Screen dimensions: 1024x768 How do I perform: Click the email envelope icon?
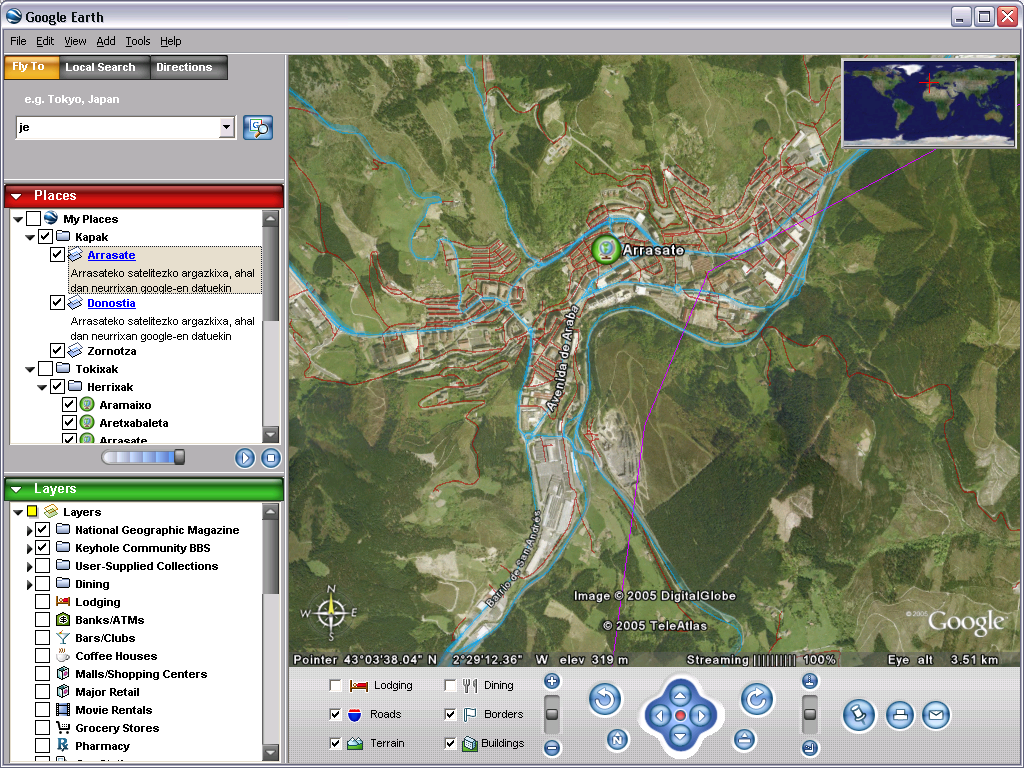[935, 715]
